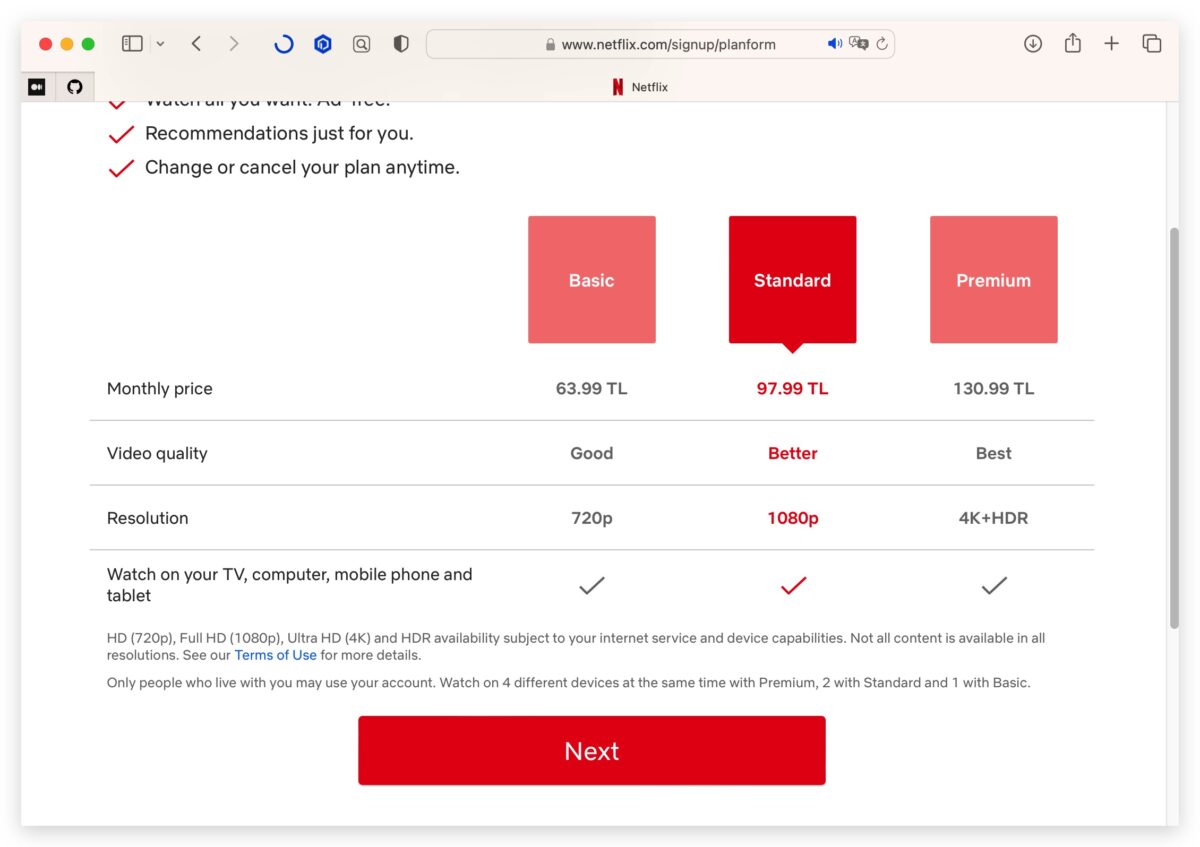Reload the Netflix page
1200x847 pixels.
tap(882, 44)
